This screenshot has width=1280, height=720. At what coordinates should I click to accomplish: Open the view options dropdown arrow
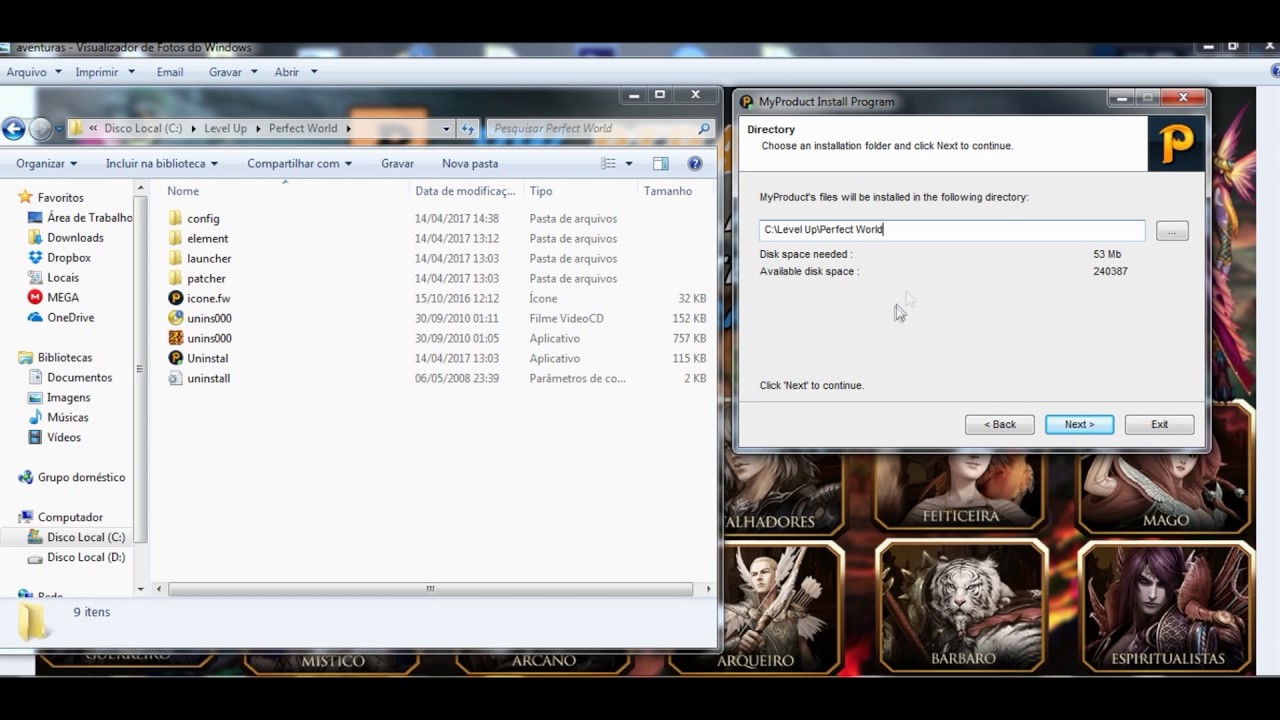pos(629,163)
